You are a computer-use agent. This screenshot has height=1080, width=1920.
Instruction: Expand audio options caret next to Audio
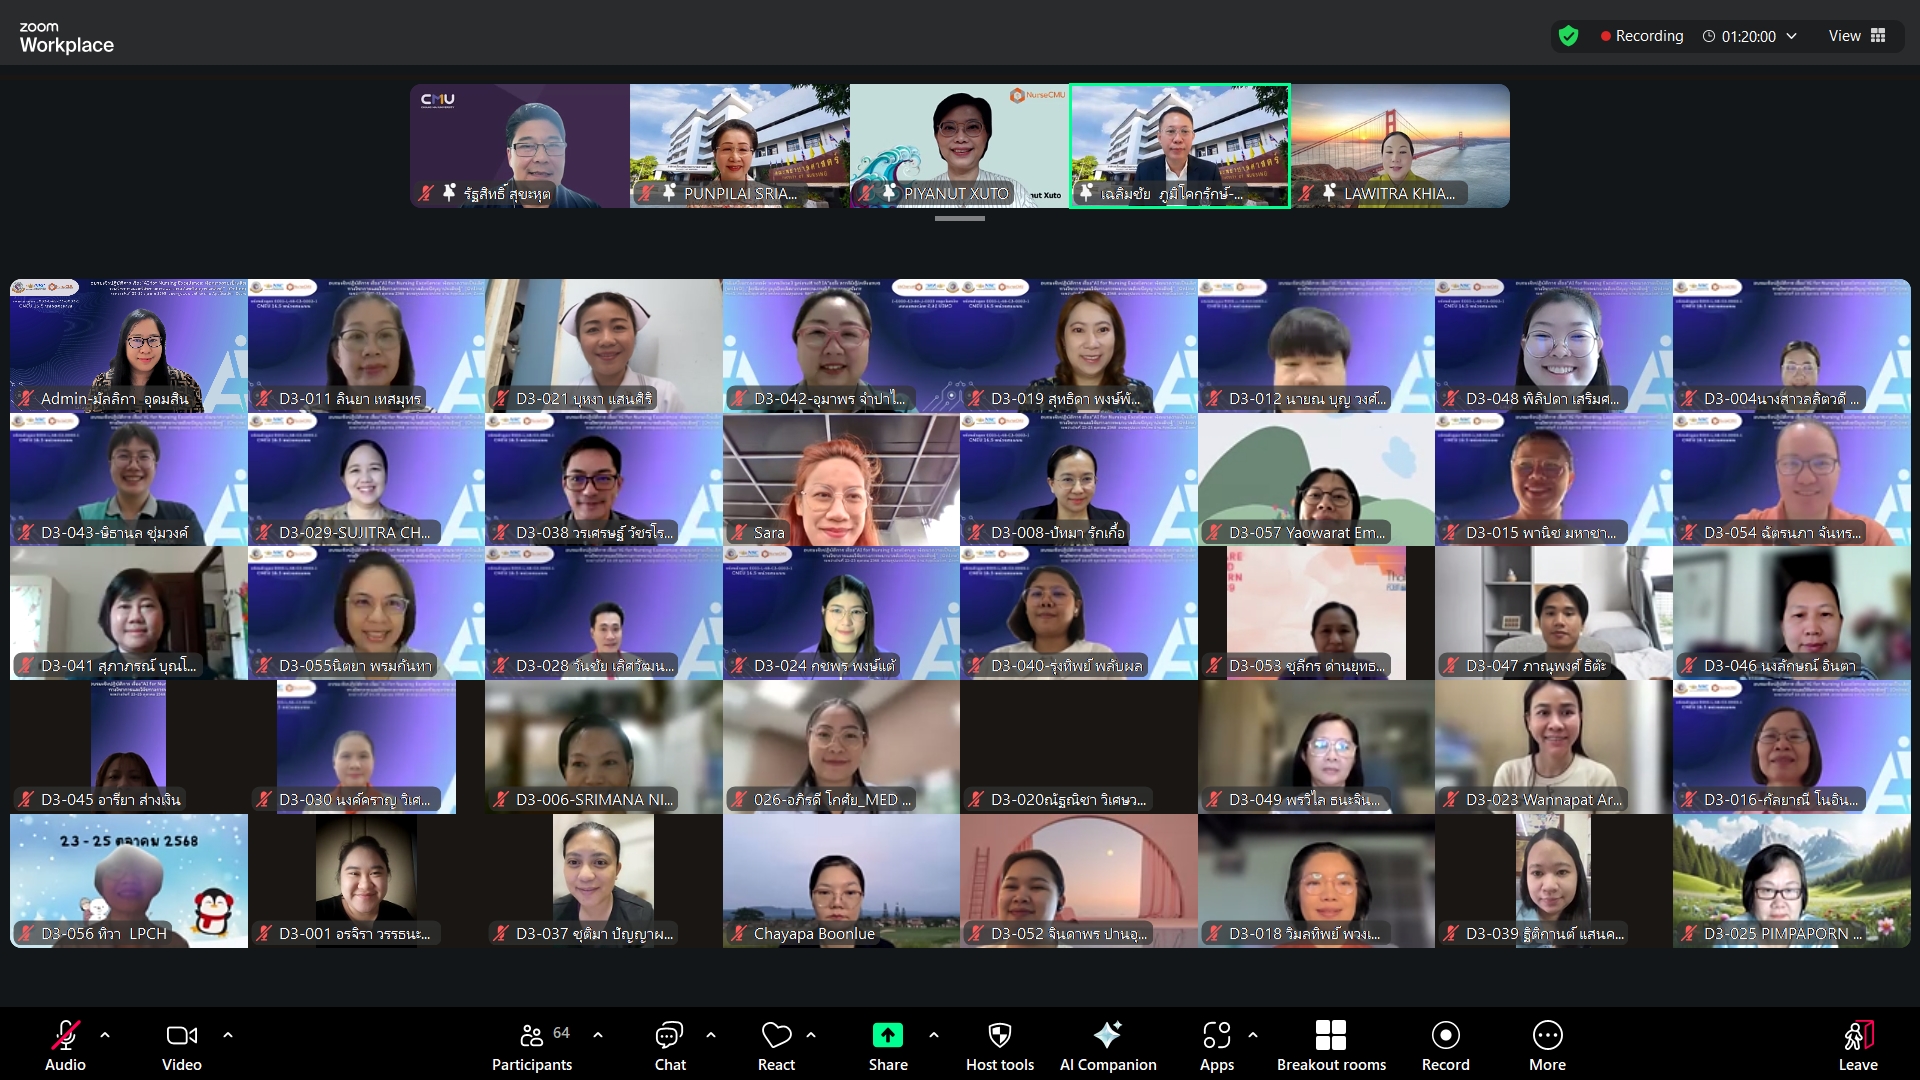click(x=105, y=1035)
